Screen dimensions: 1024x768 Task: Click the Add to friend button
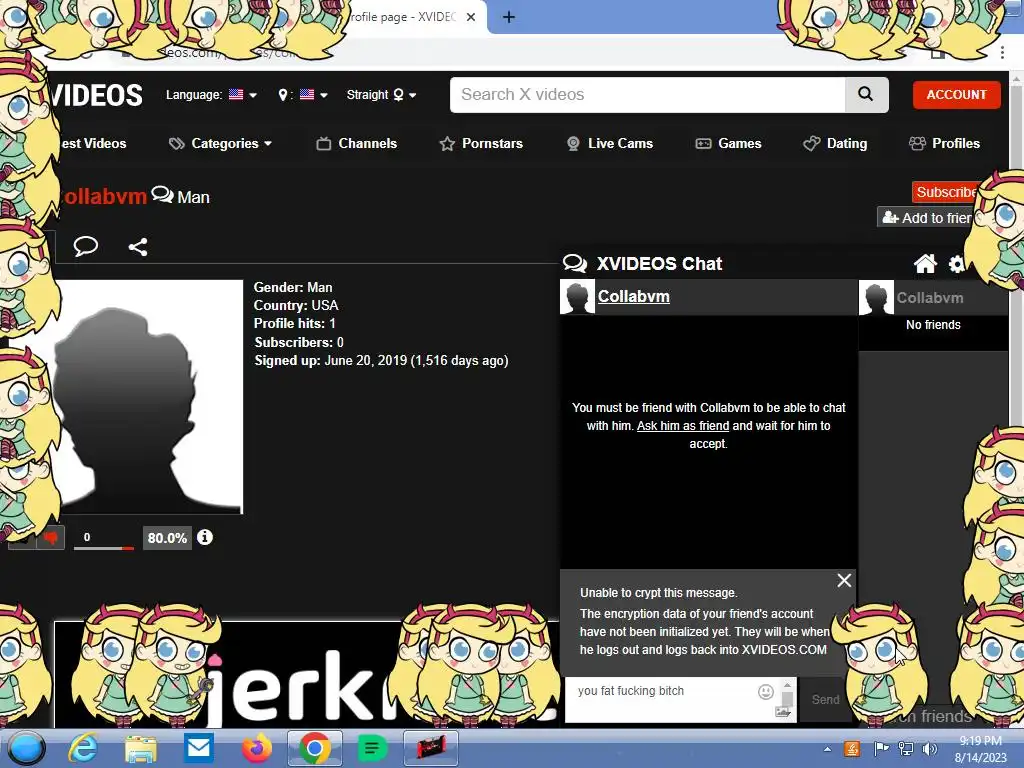point(926,217)
